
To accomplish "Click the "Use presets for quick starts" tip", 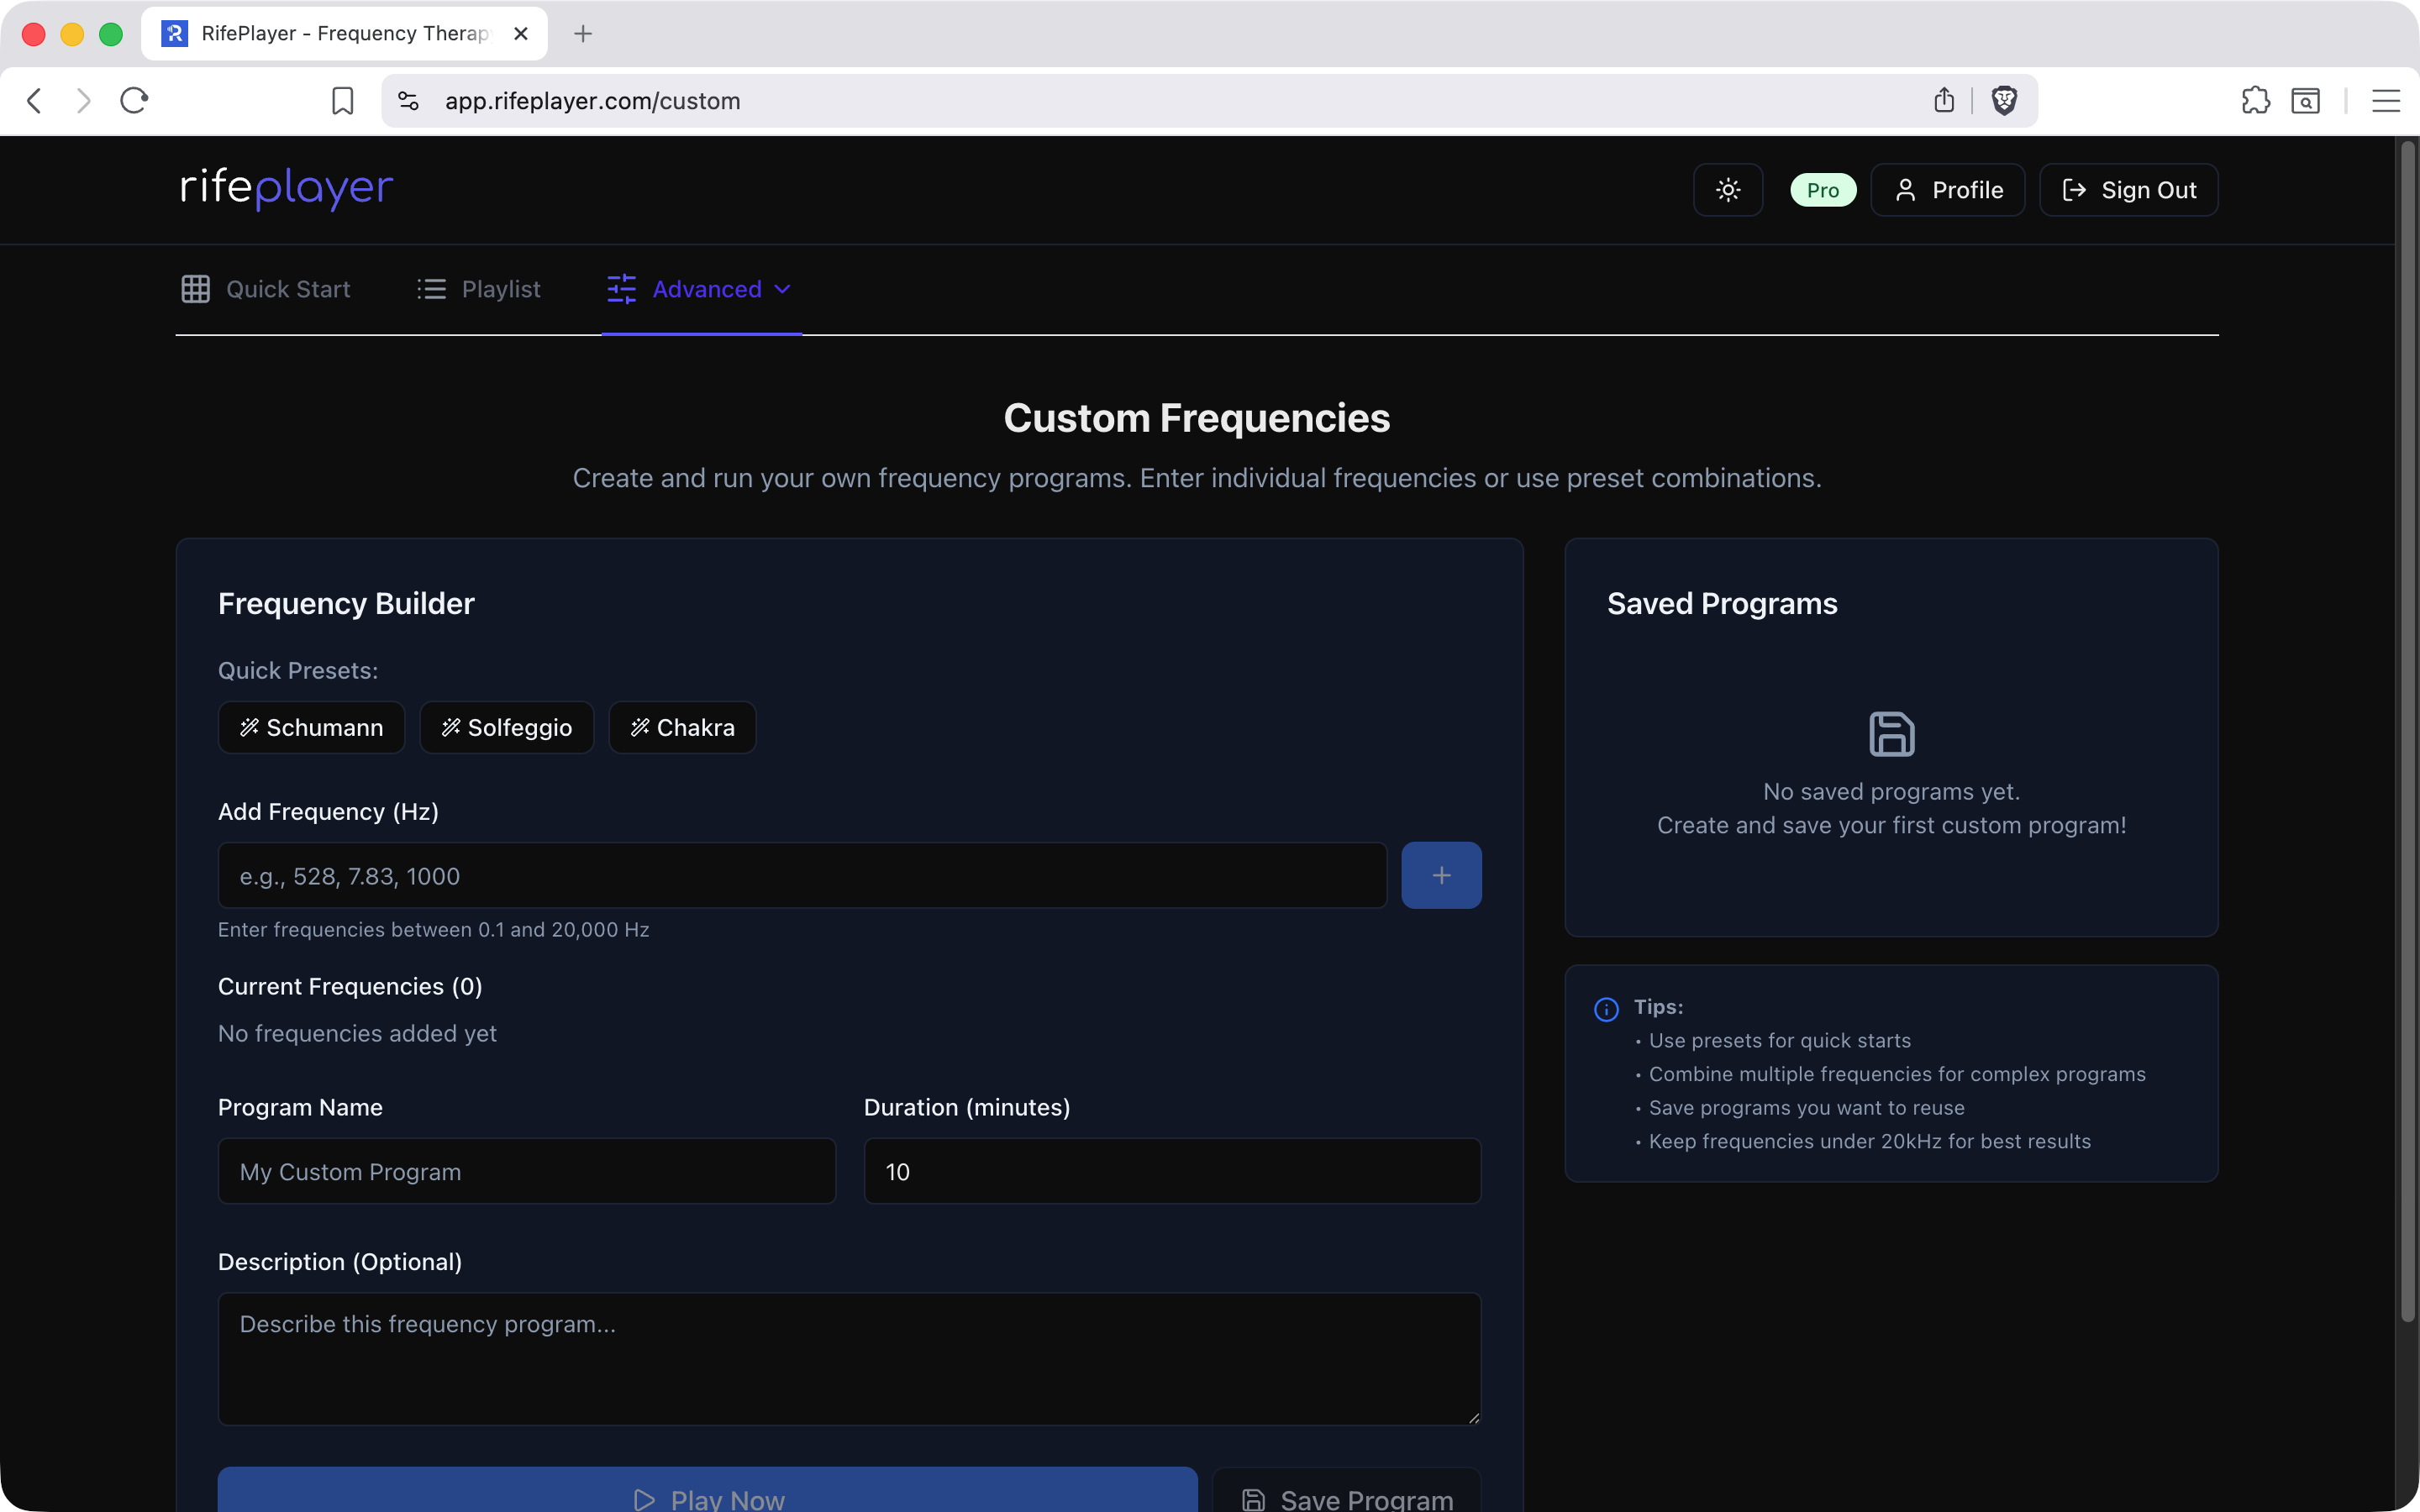I will (1780, 1040).
